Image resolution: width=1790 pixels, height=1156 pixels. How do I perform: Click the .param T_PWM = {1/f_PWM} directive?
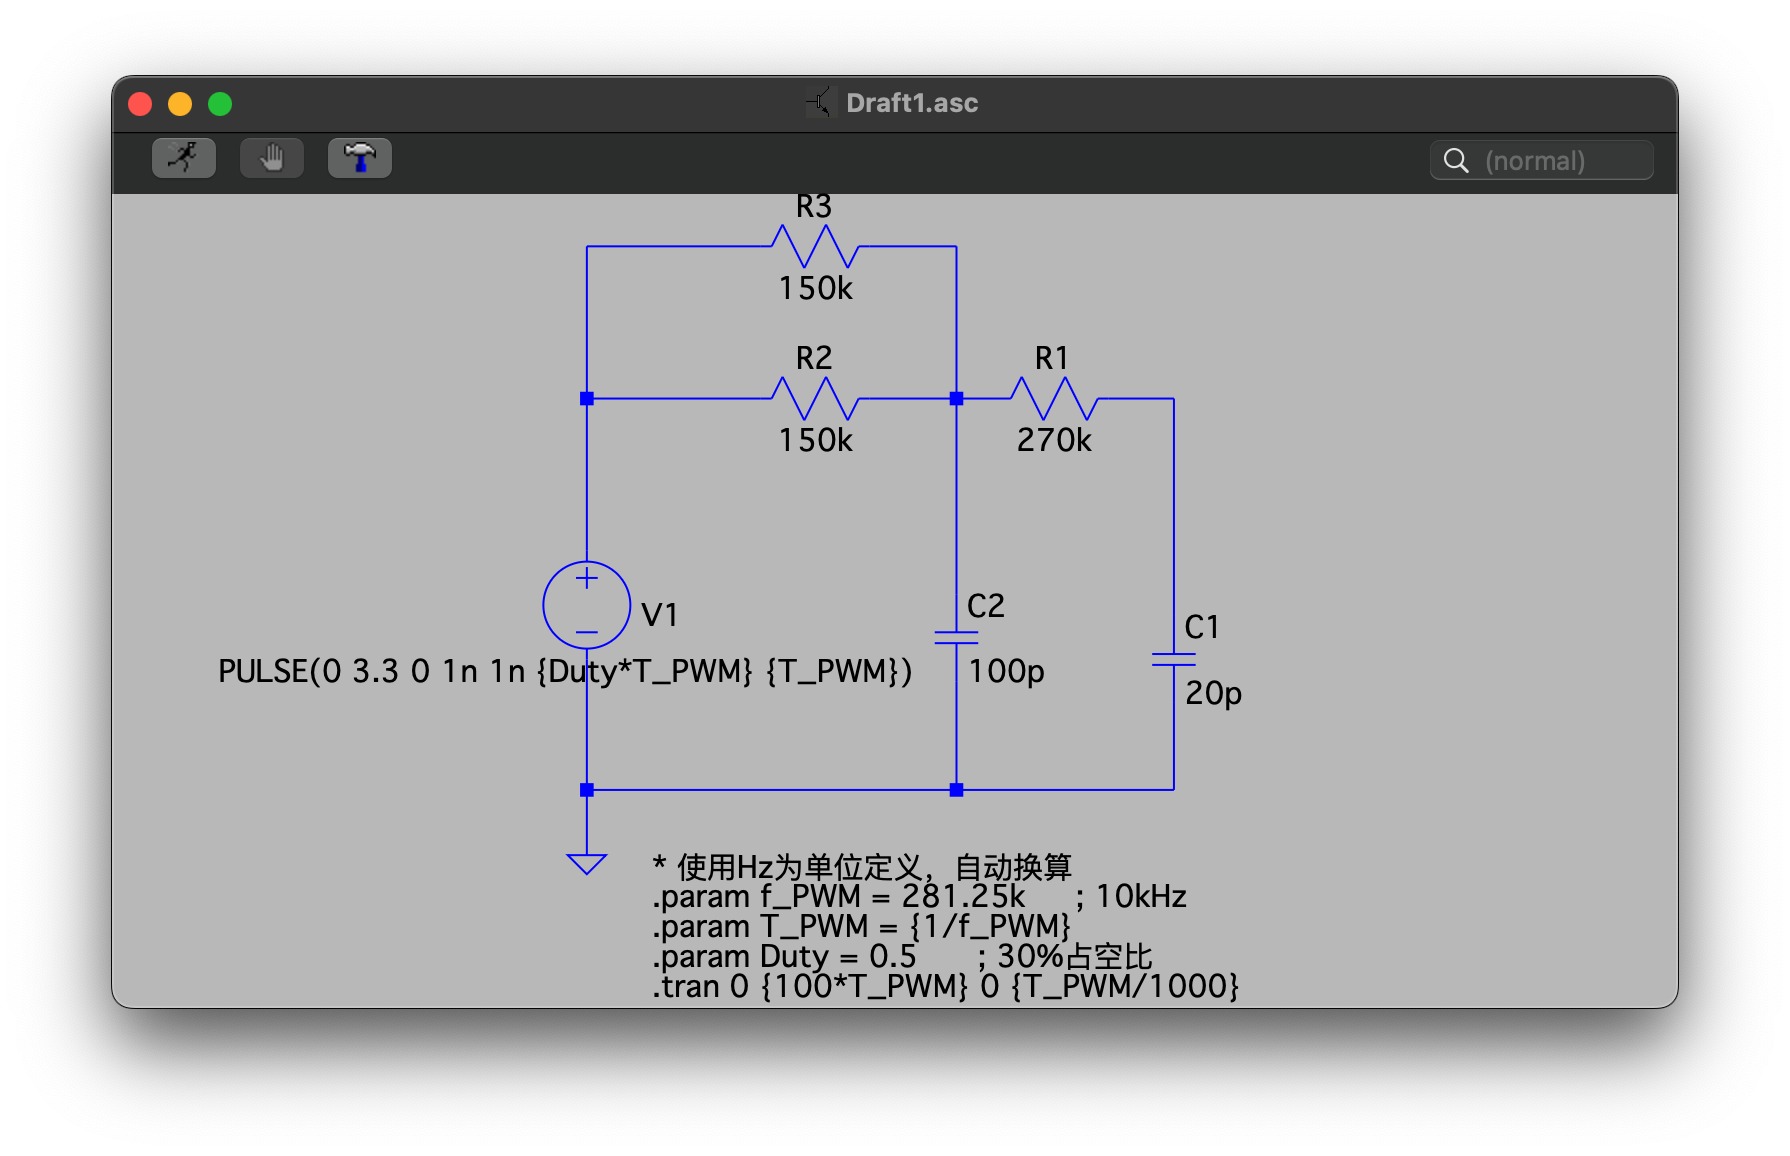pos(861,926)
